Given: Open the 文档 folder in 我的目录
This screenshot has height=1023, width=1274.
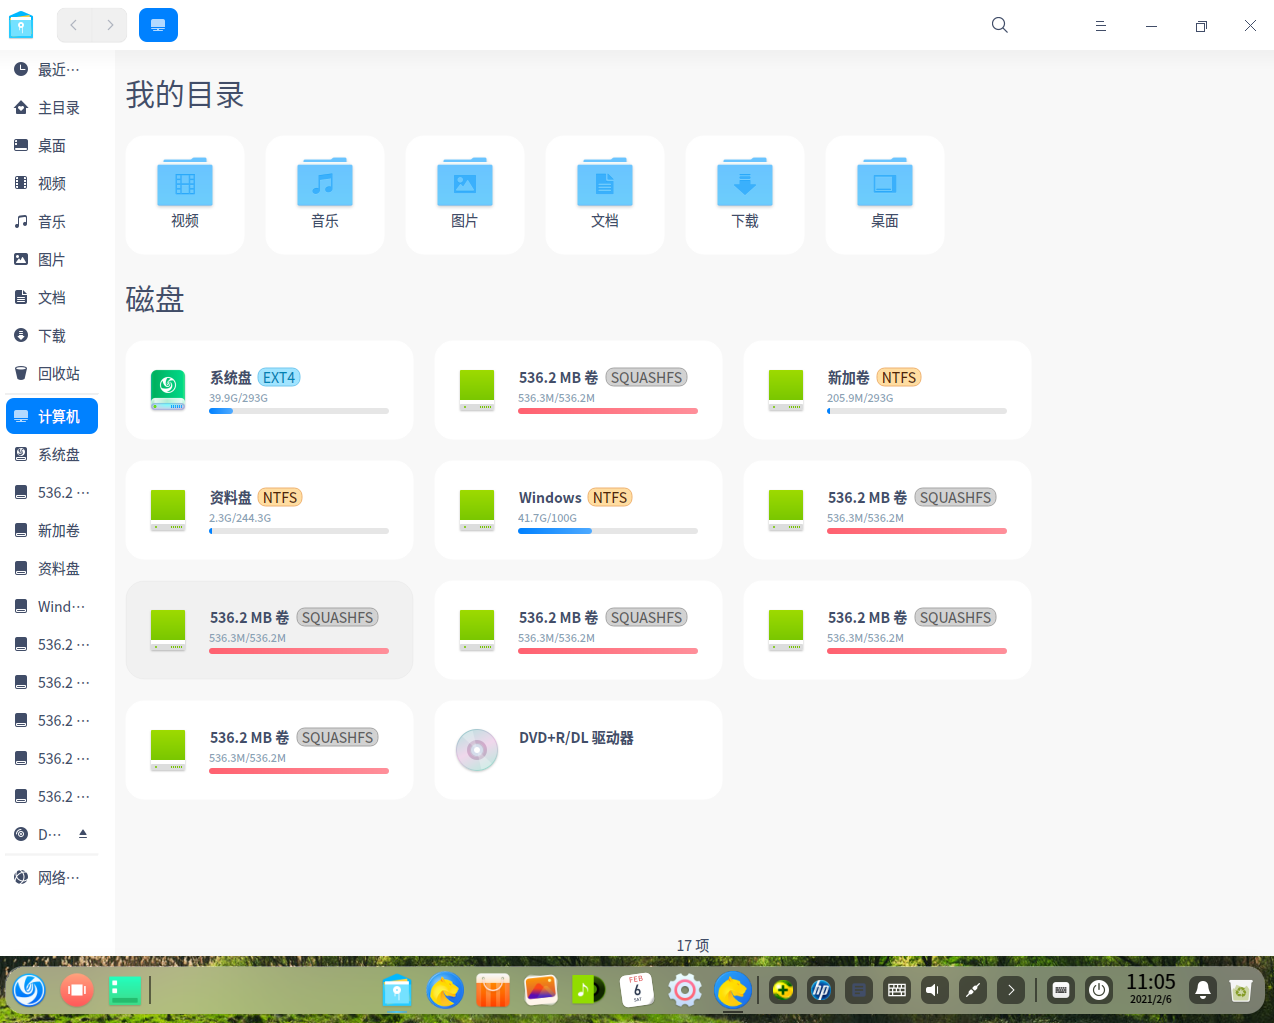Looking at the screenshot, I should (x=605, y=195).
